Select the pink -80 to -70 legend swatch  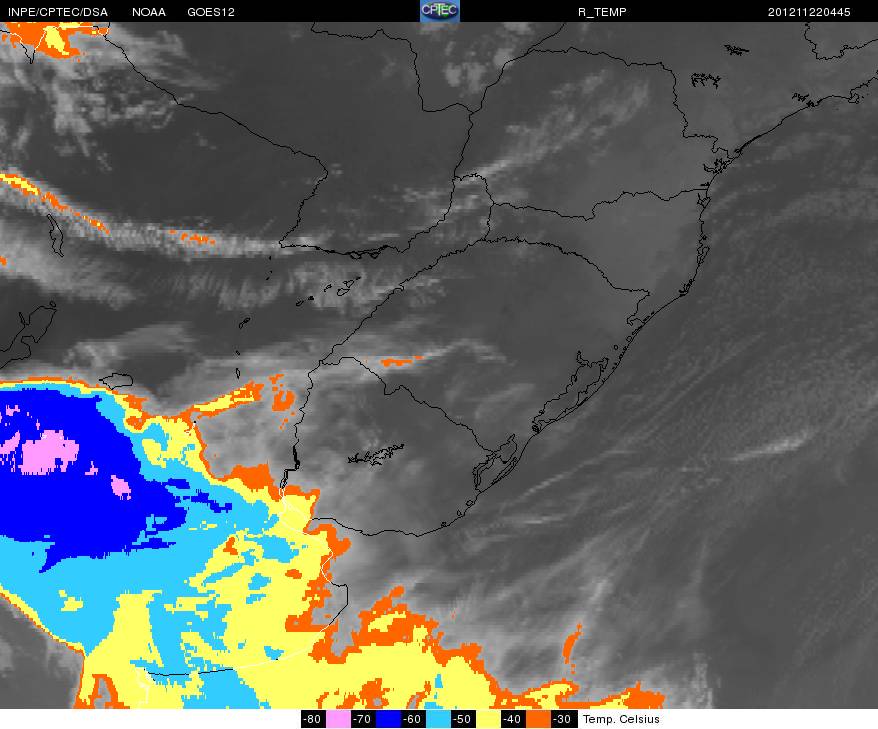point(338,719)
